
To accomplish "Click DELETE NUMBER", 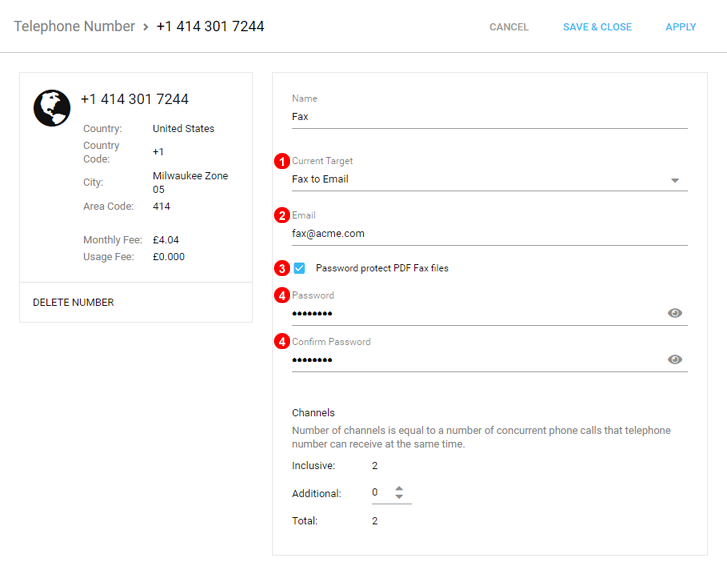I will pyautogui.click(x=73, y=302).
